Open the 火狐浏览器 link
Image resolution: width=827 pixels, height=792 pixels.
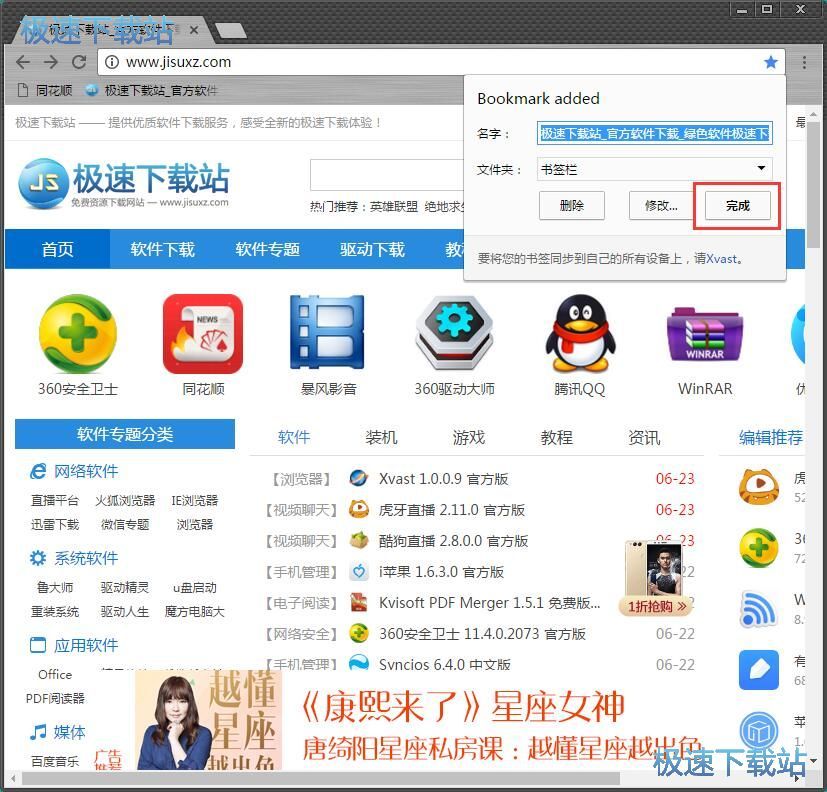(x=125, y=500)
